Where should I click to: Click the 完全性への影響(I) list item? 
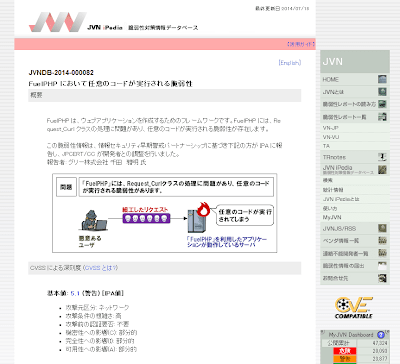click(100, 341)
